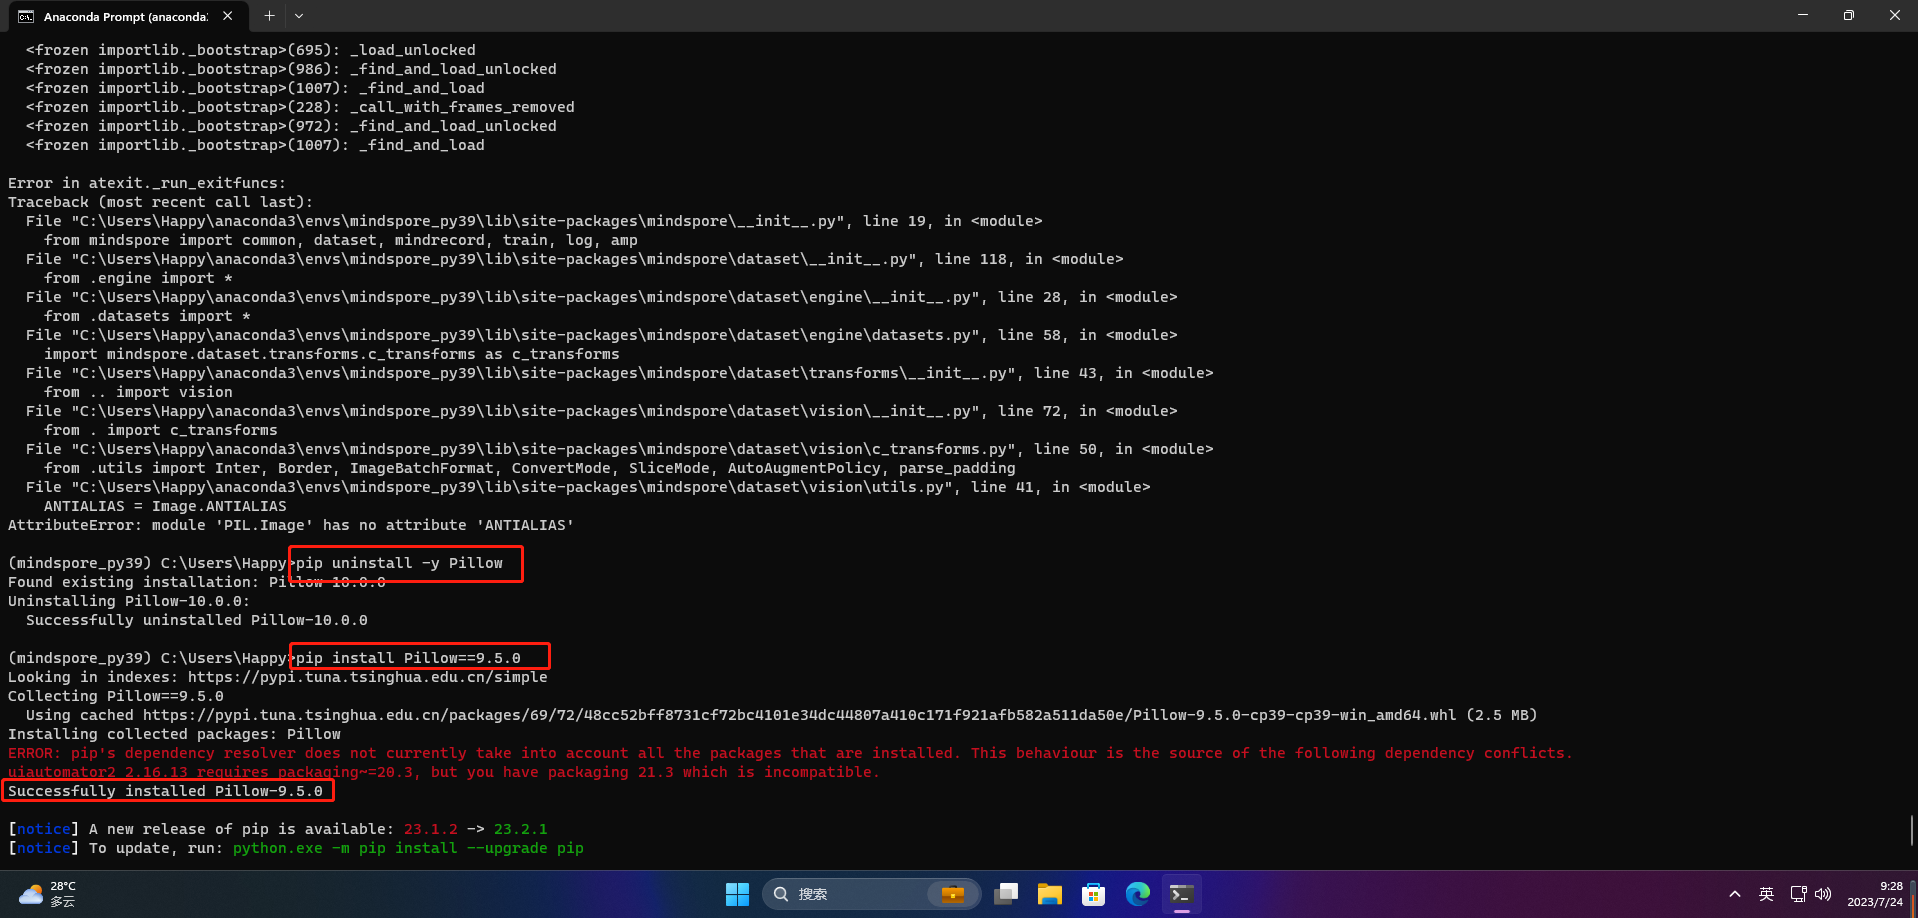Image resolution: width=1918 pixels, height=918 pixels.
Task: Click the 'ANTIALIAS = Image.ANTIALIAS' line
Action: point(165,506)
